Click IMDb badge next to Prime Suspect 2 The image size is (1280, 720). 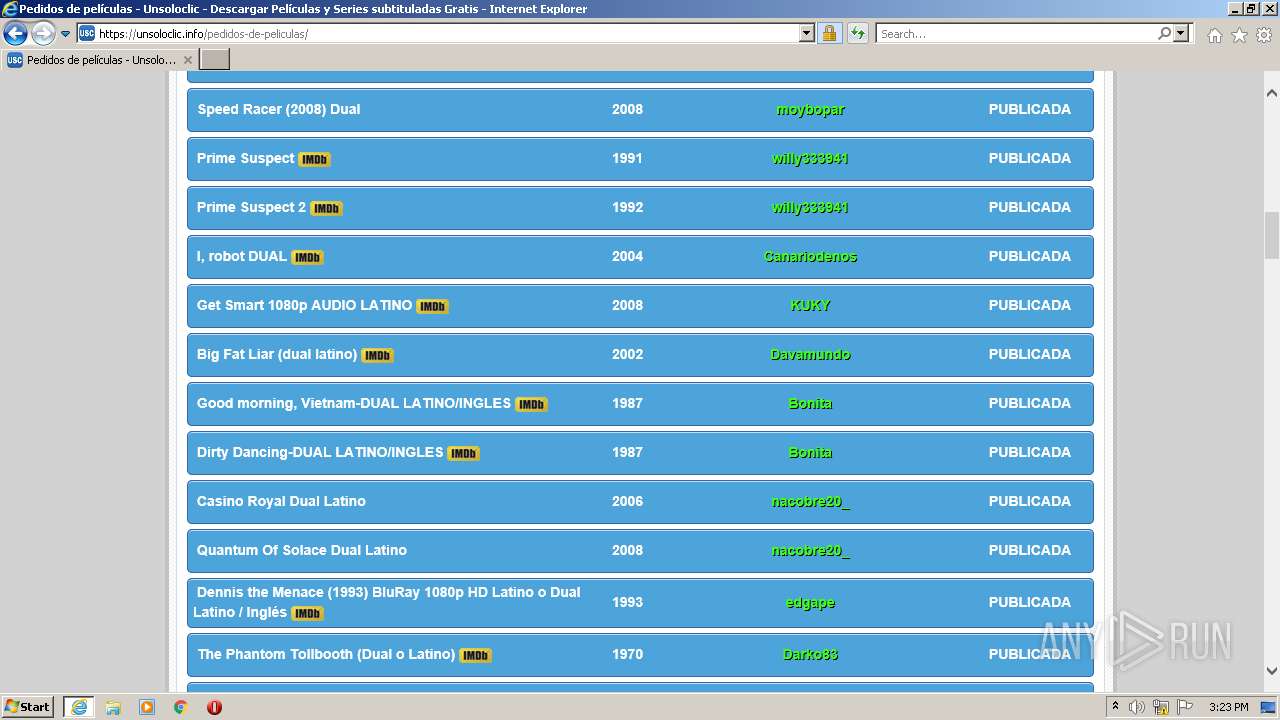coord(326,208)
